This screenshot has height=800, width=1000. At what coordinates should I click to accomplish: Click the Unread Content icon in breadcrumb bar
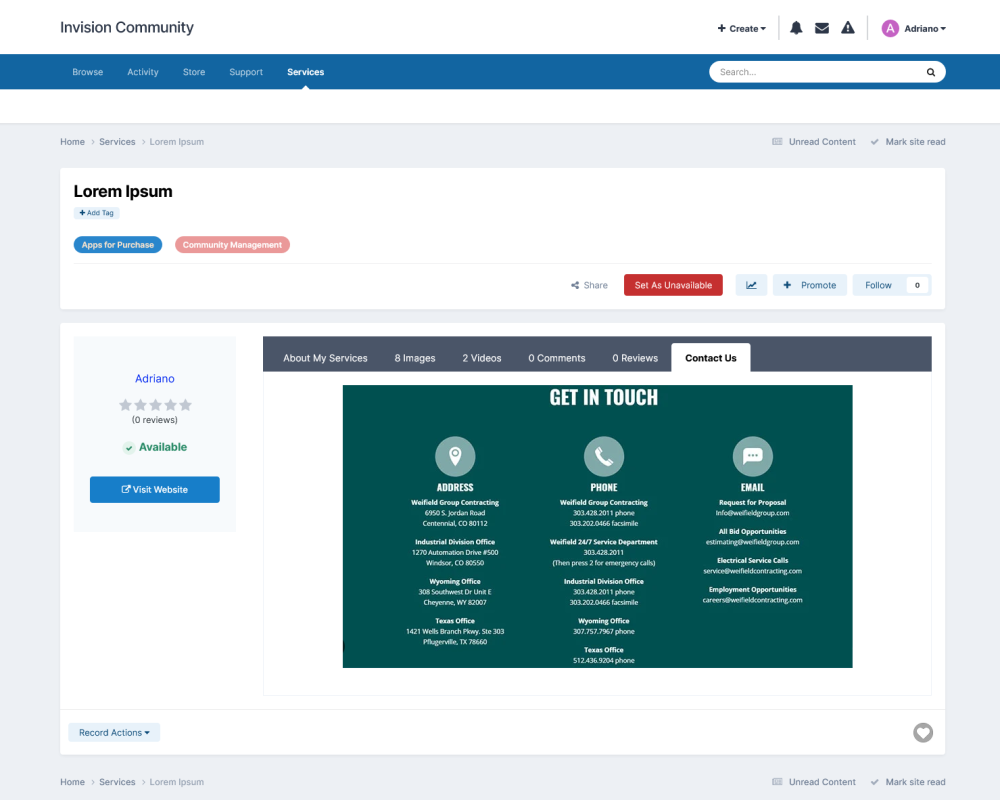tap(777, 141)
